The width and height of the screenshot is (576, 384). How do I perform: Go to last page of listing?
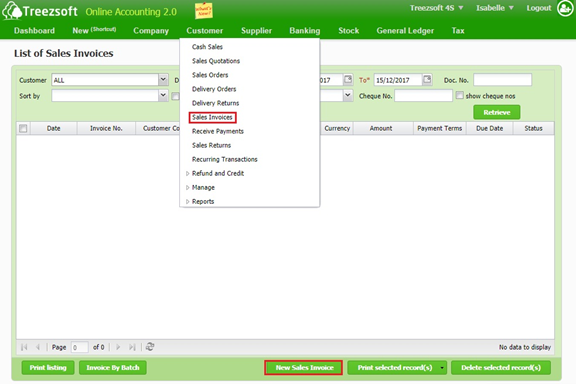[x=132, y=347]
